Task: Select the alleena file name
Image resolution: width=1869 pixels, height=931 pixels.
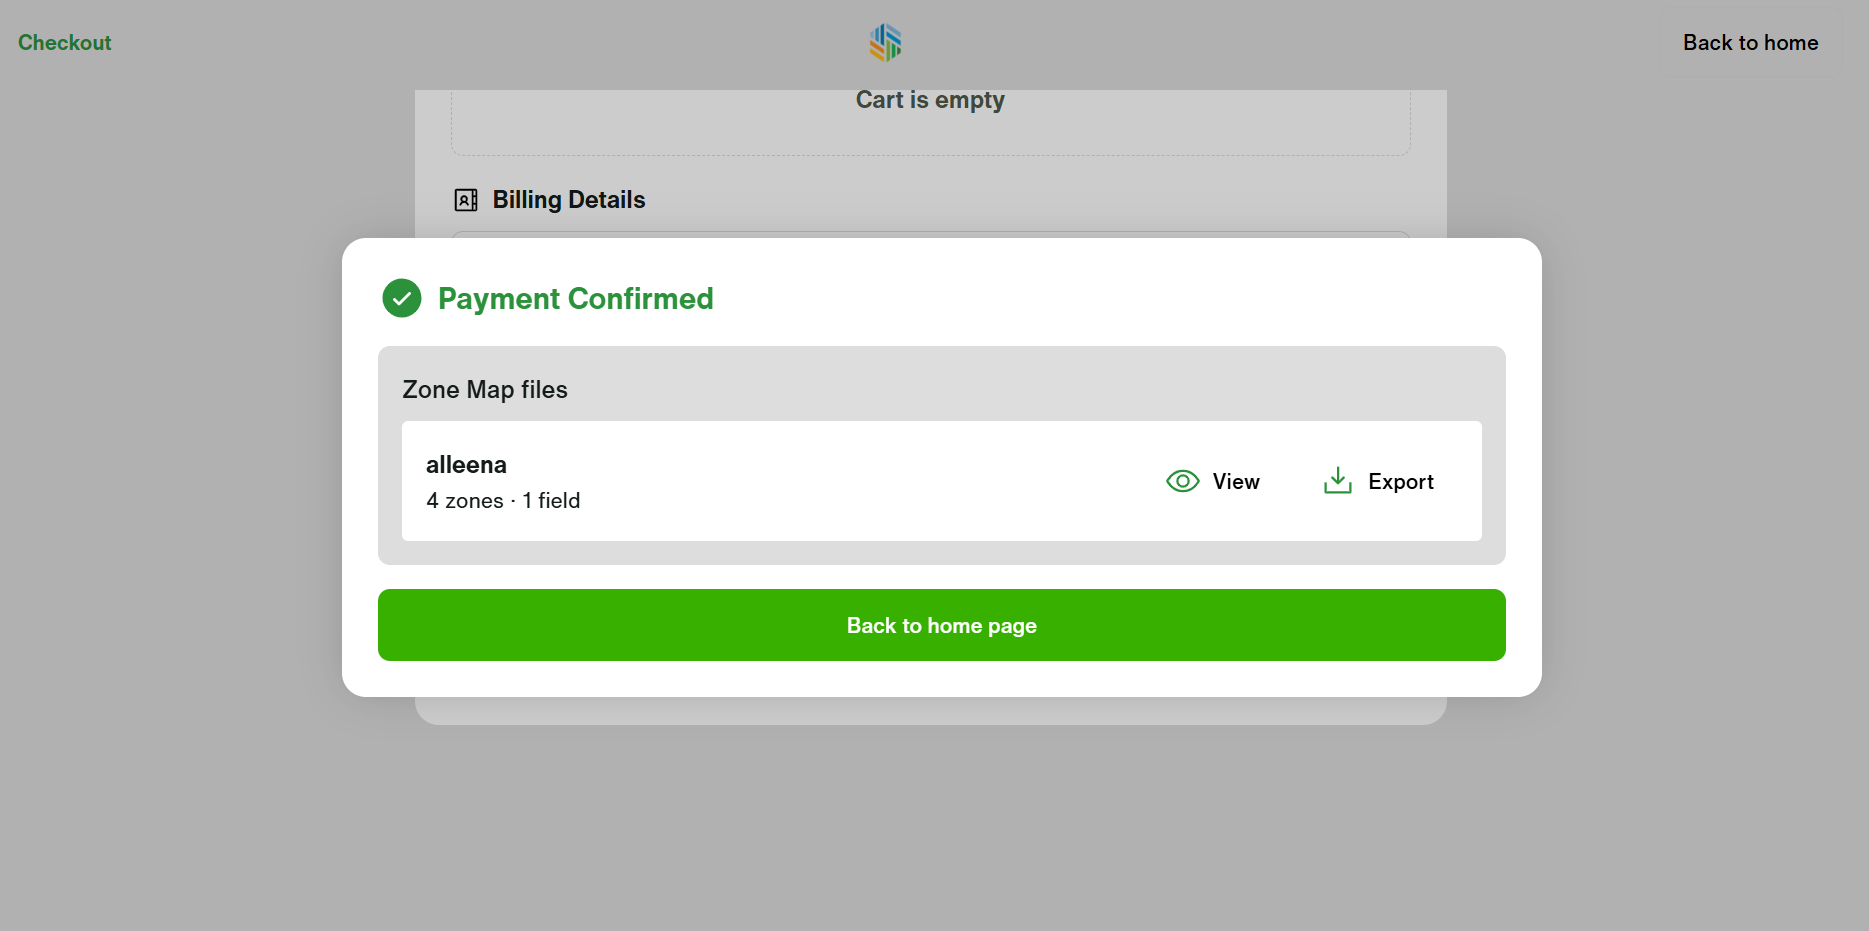Action: click(466, 465)
